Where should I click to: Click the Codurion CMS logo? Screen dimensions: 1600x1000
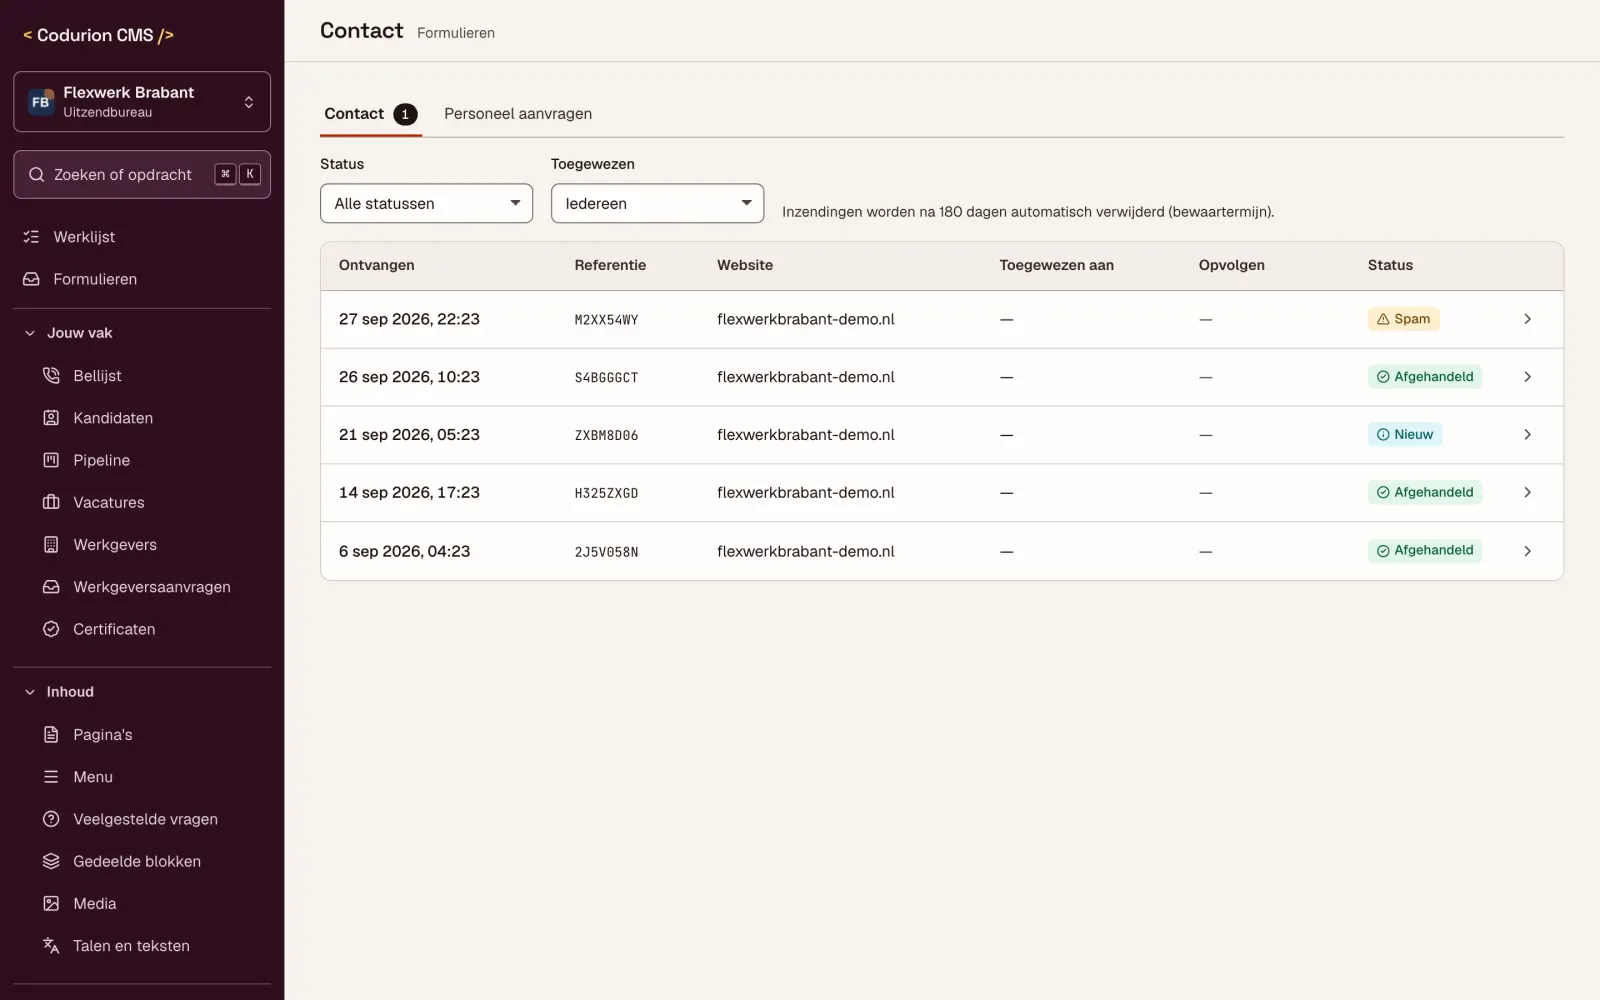click(x=99, y=35)
